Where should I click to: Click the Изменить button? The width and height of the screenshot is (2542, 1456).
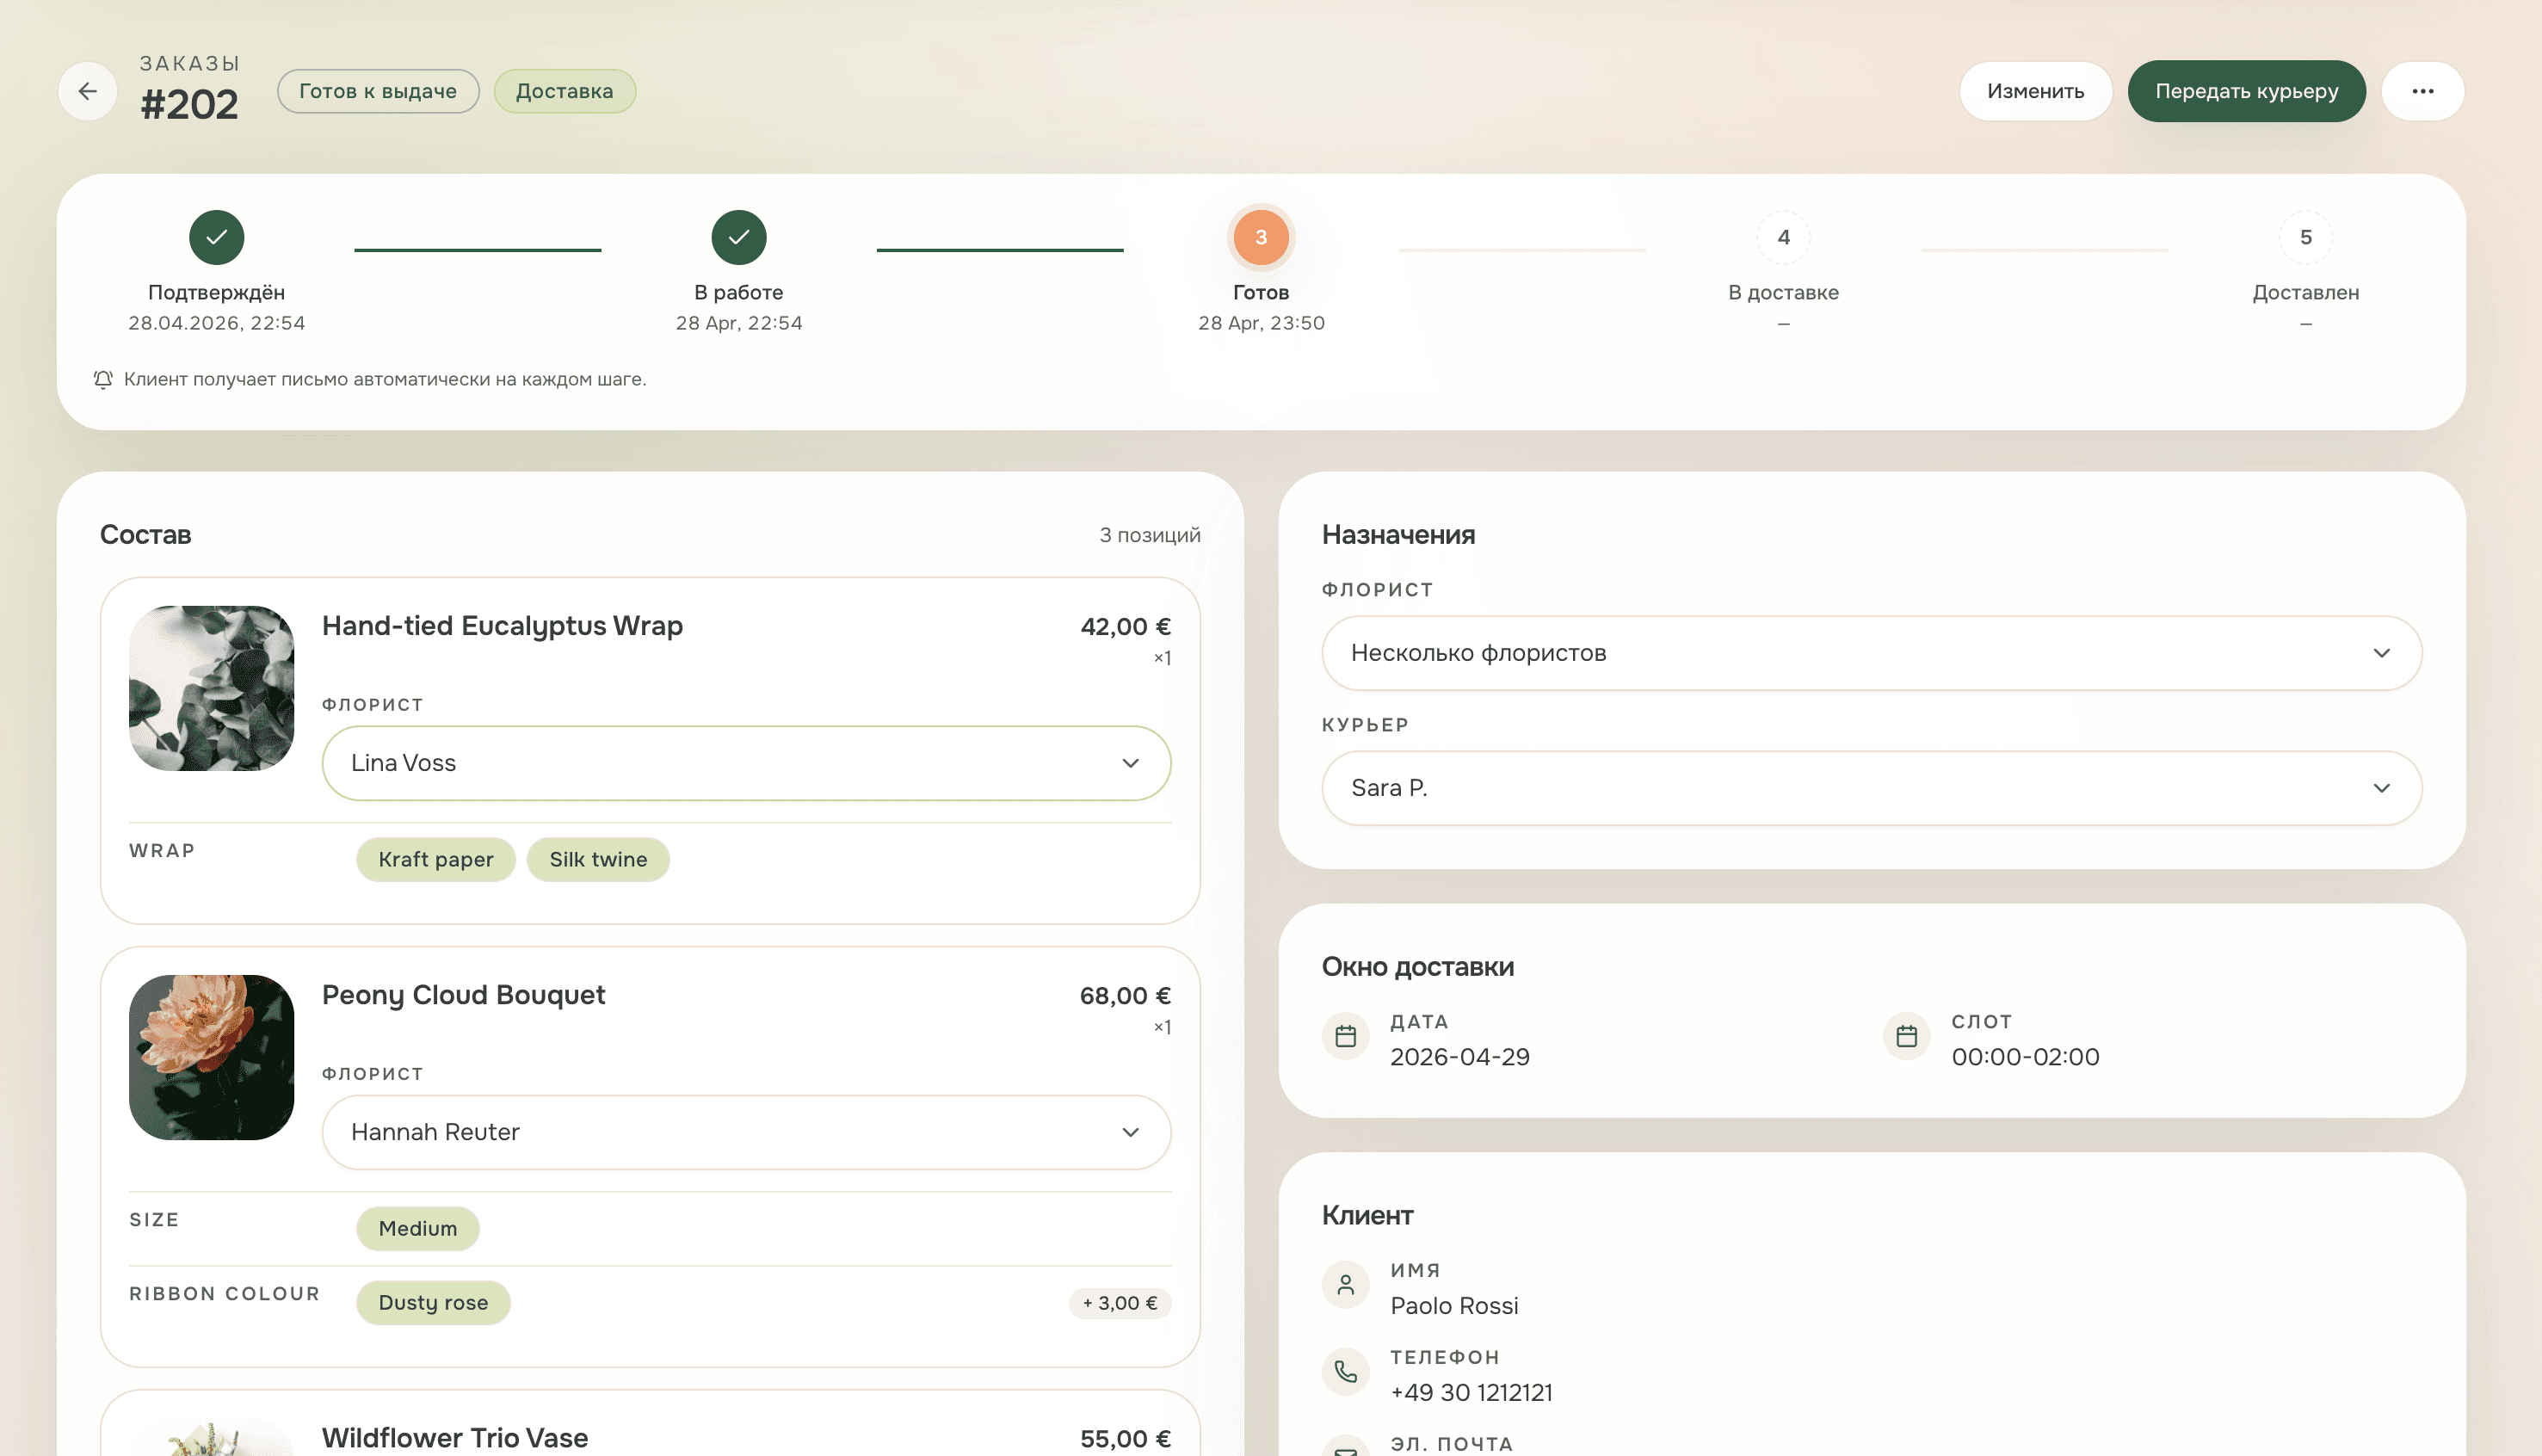pos(2035,91)
